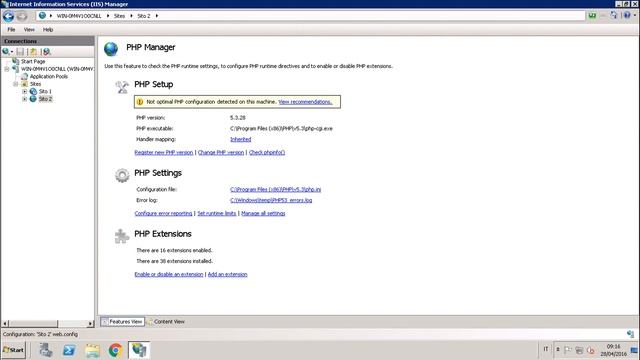The width and height of the screenshot is (640, 360).
Task: Collapse the WIN-0M4V1O0CNLL server tree node
Action: (x=7, y=69)
